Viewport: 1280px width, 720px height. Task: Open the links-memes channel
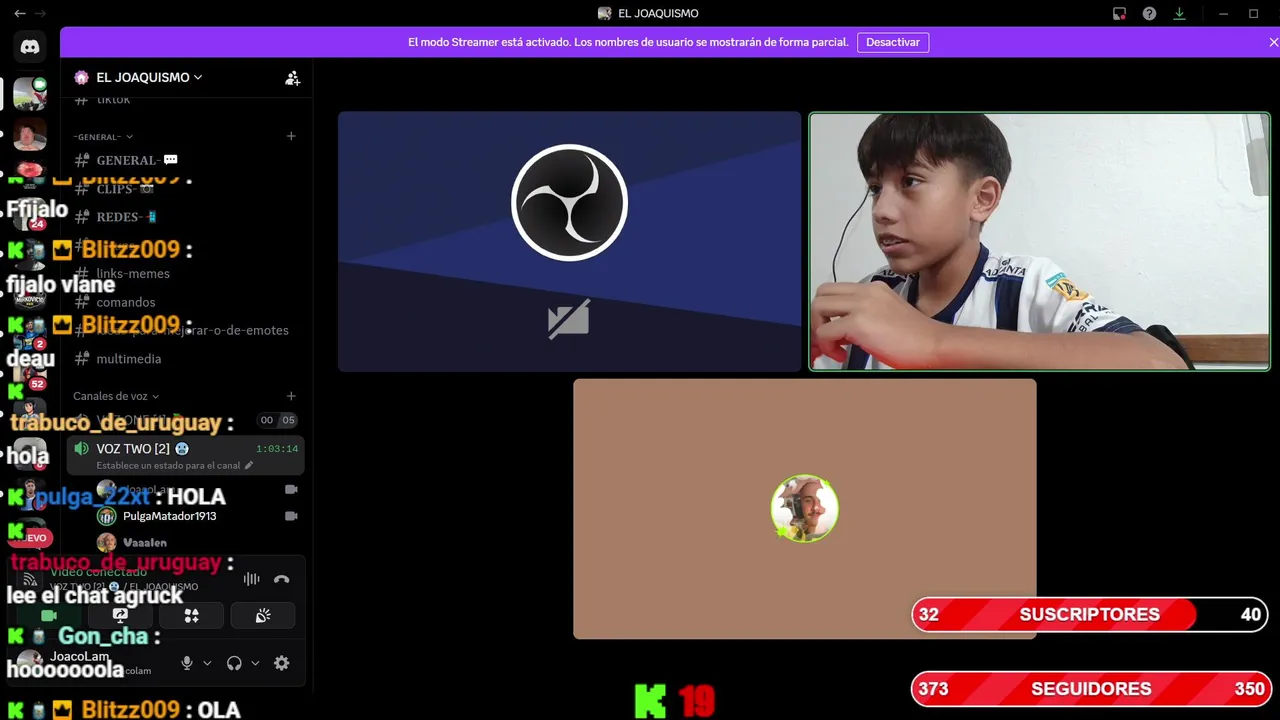(x=186, y=273)
